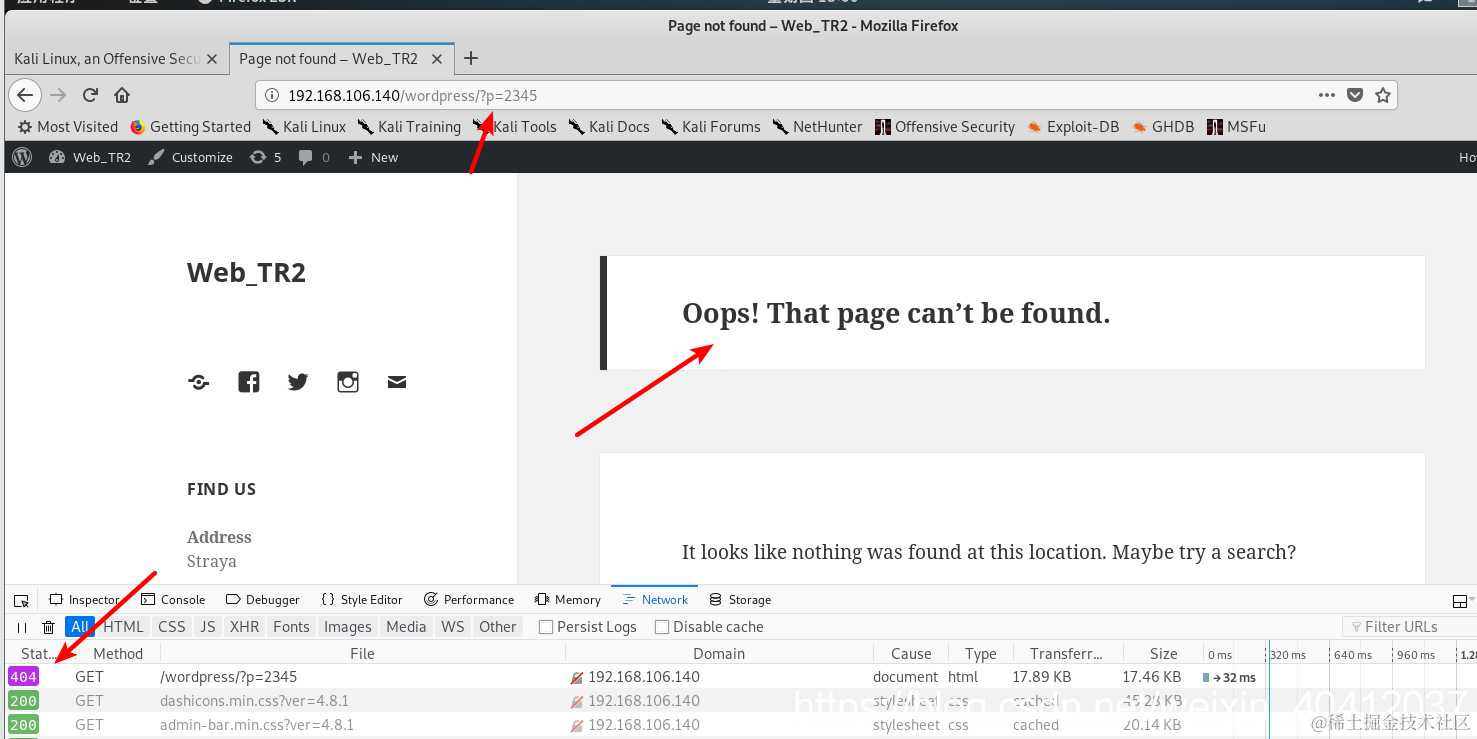This screenshot has height=739, width=1477.
Task: Open the Most Visited bookmark
Action: point(68,127)
